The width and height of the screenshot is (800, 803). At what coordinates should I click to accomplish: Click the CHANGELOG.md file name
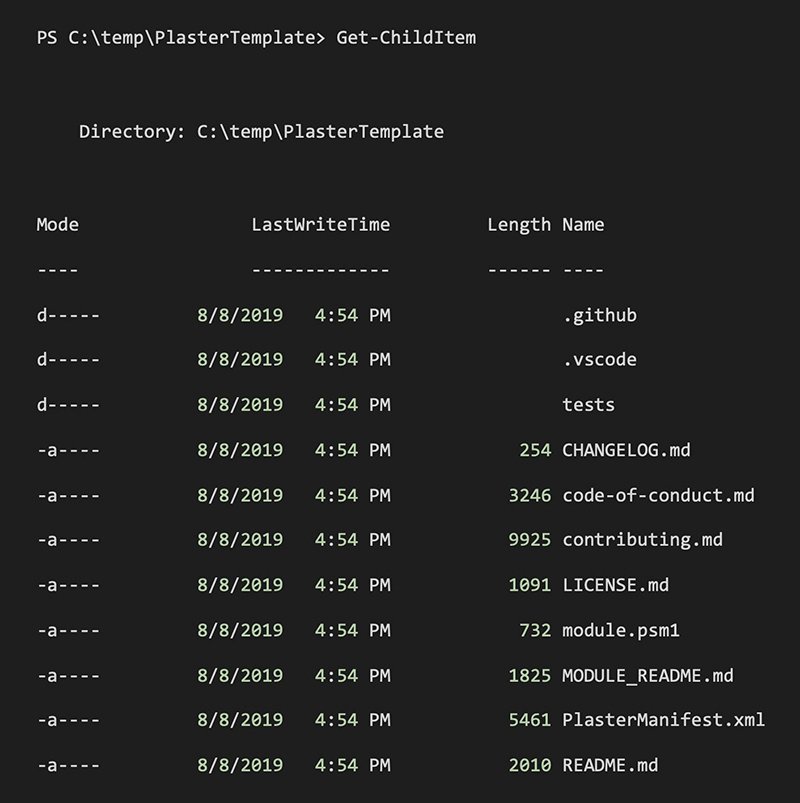[x=626, y=450]
